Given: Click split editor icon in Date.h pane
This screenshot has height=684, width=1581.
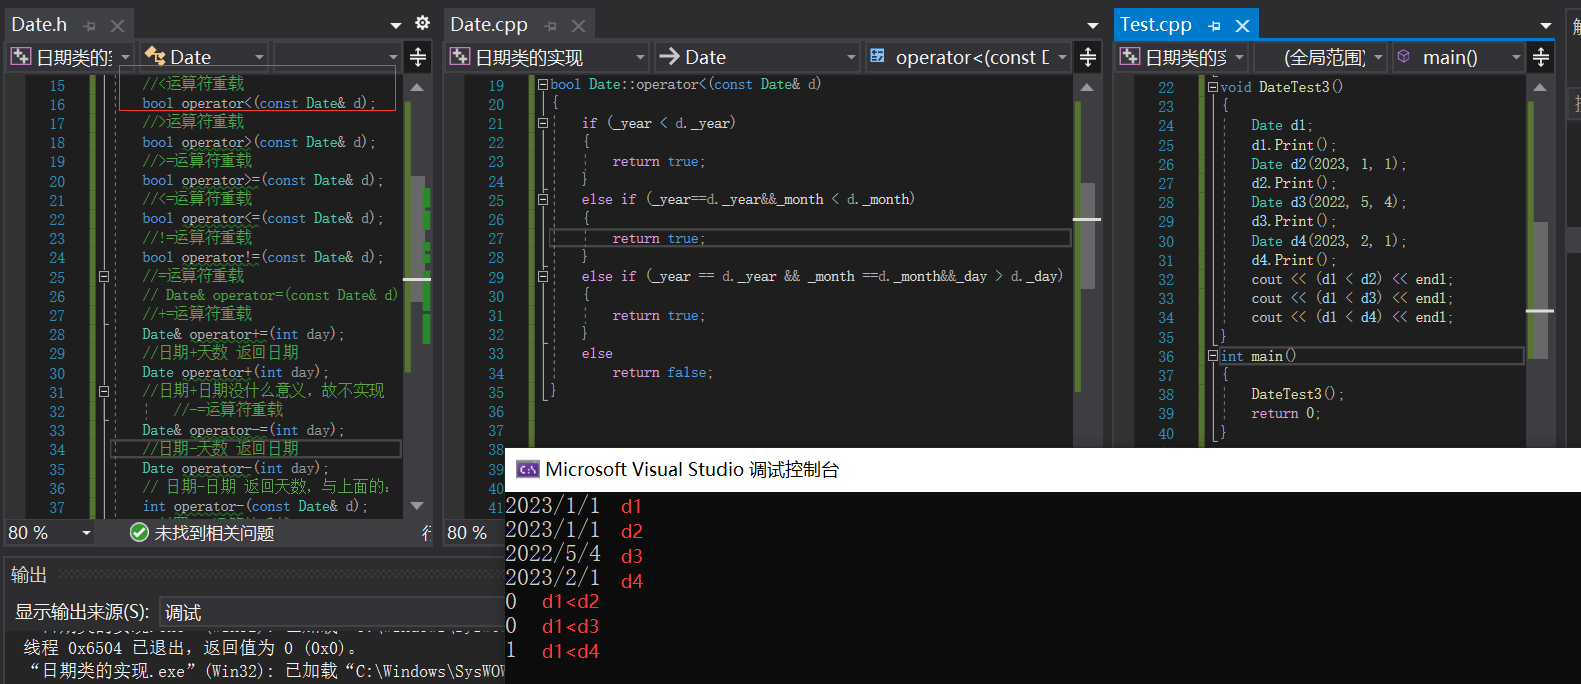Looking at the screenshot, I should tap(418, 57).
